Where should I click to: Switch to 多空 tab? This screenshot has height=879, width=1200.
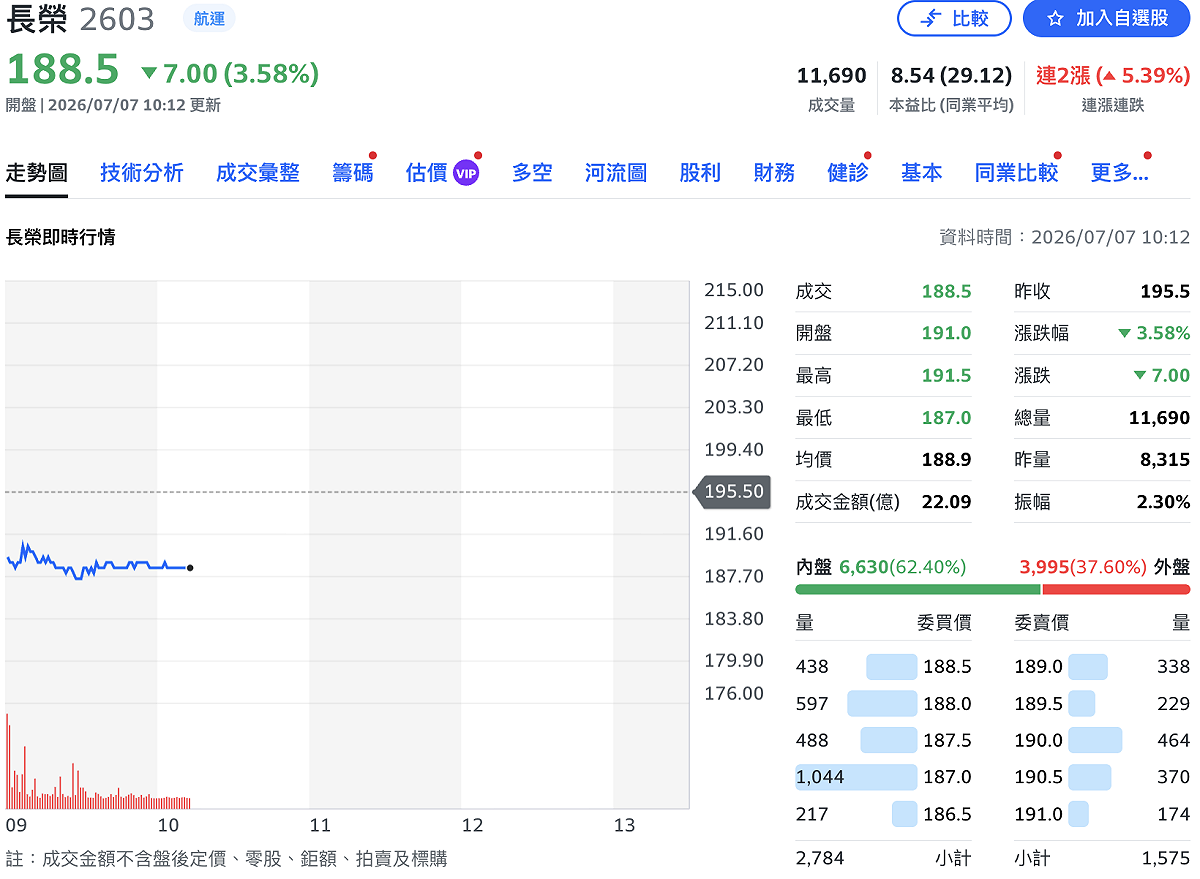coord(532,172)
